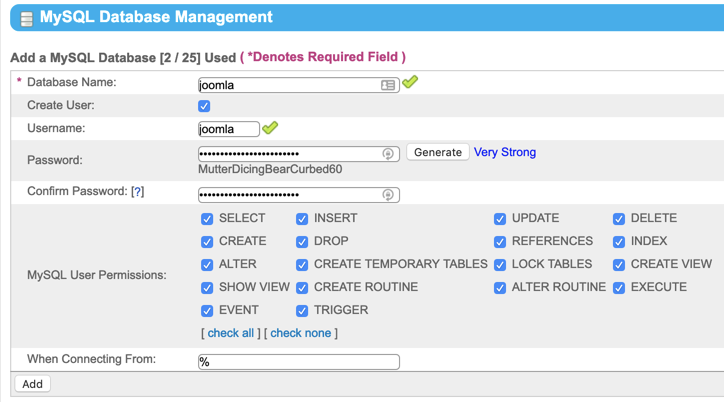Uncheck the Create User checkbox
The width and height of the screenshot is (724, 402).
[x=204, y=106]
